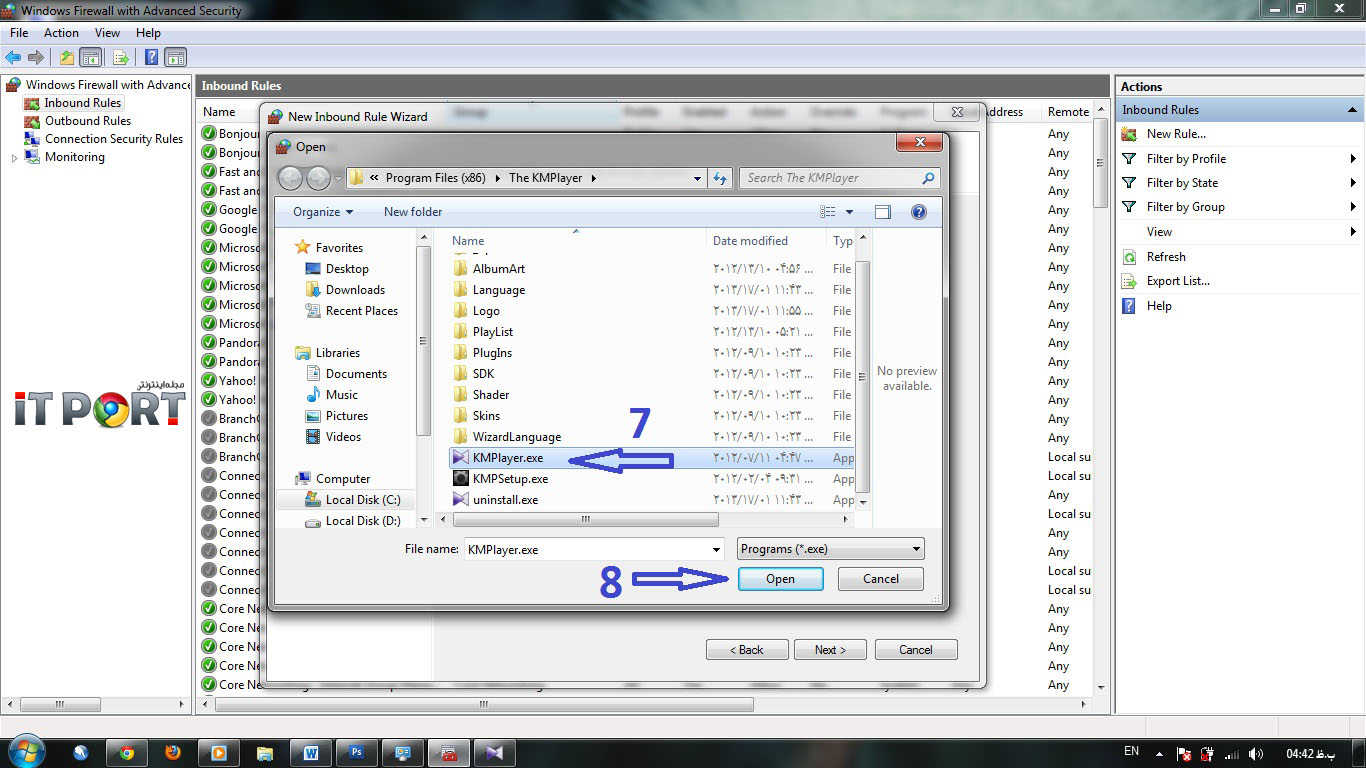Click the File name input field
The image size is (1366, 768).
point(587,549)
